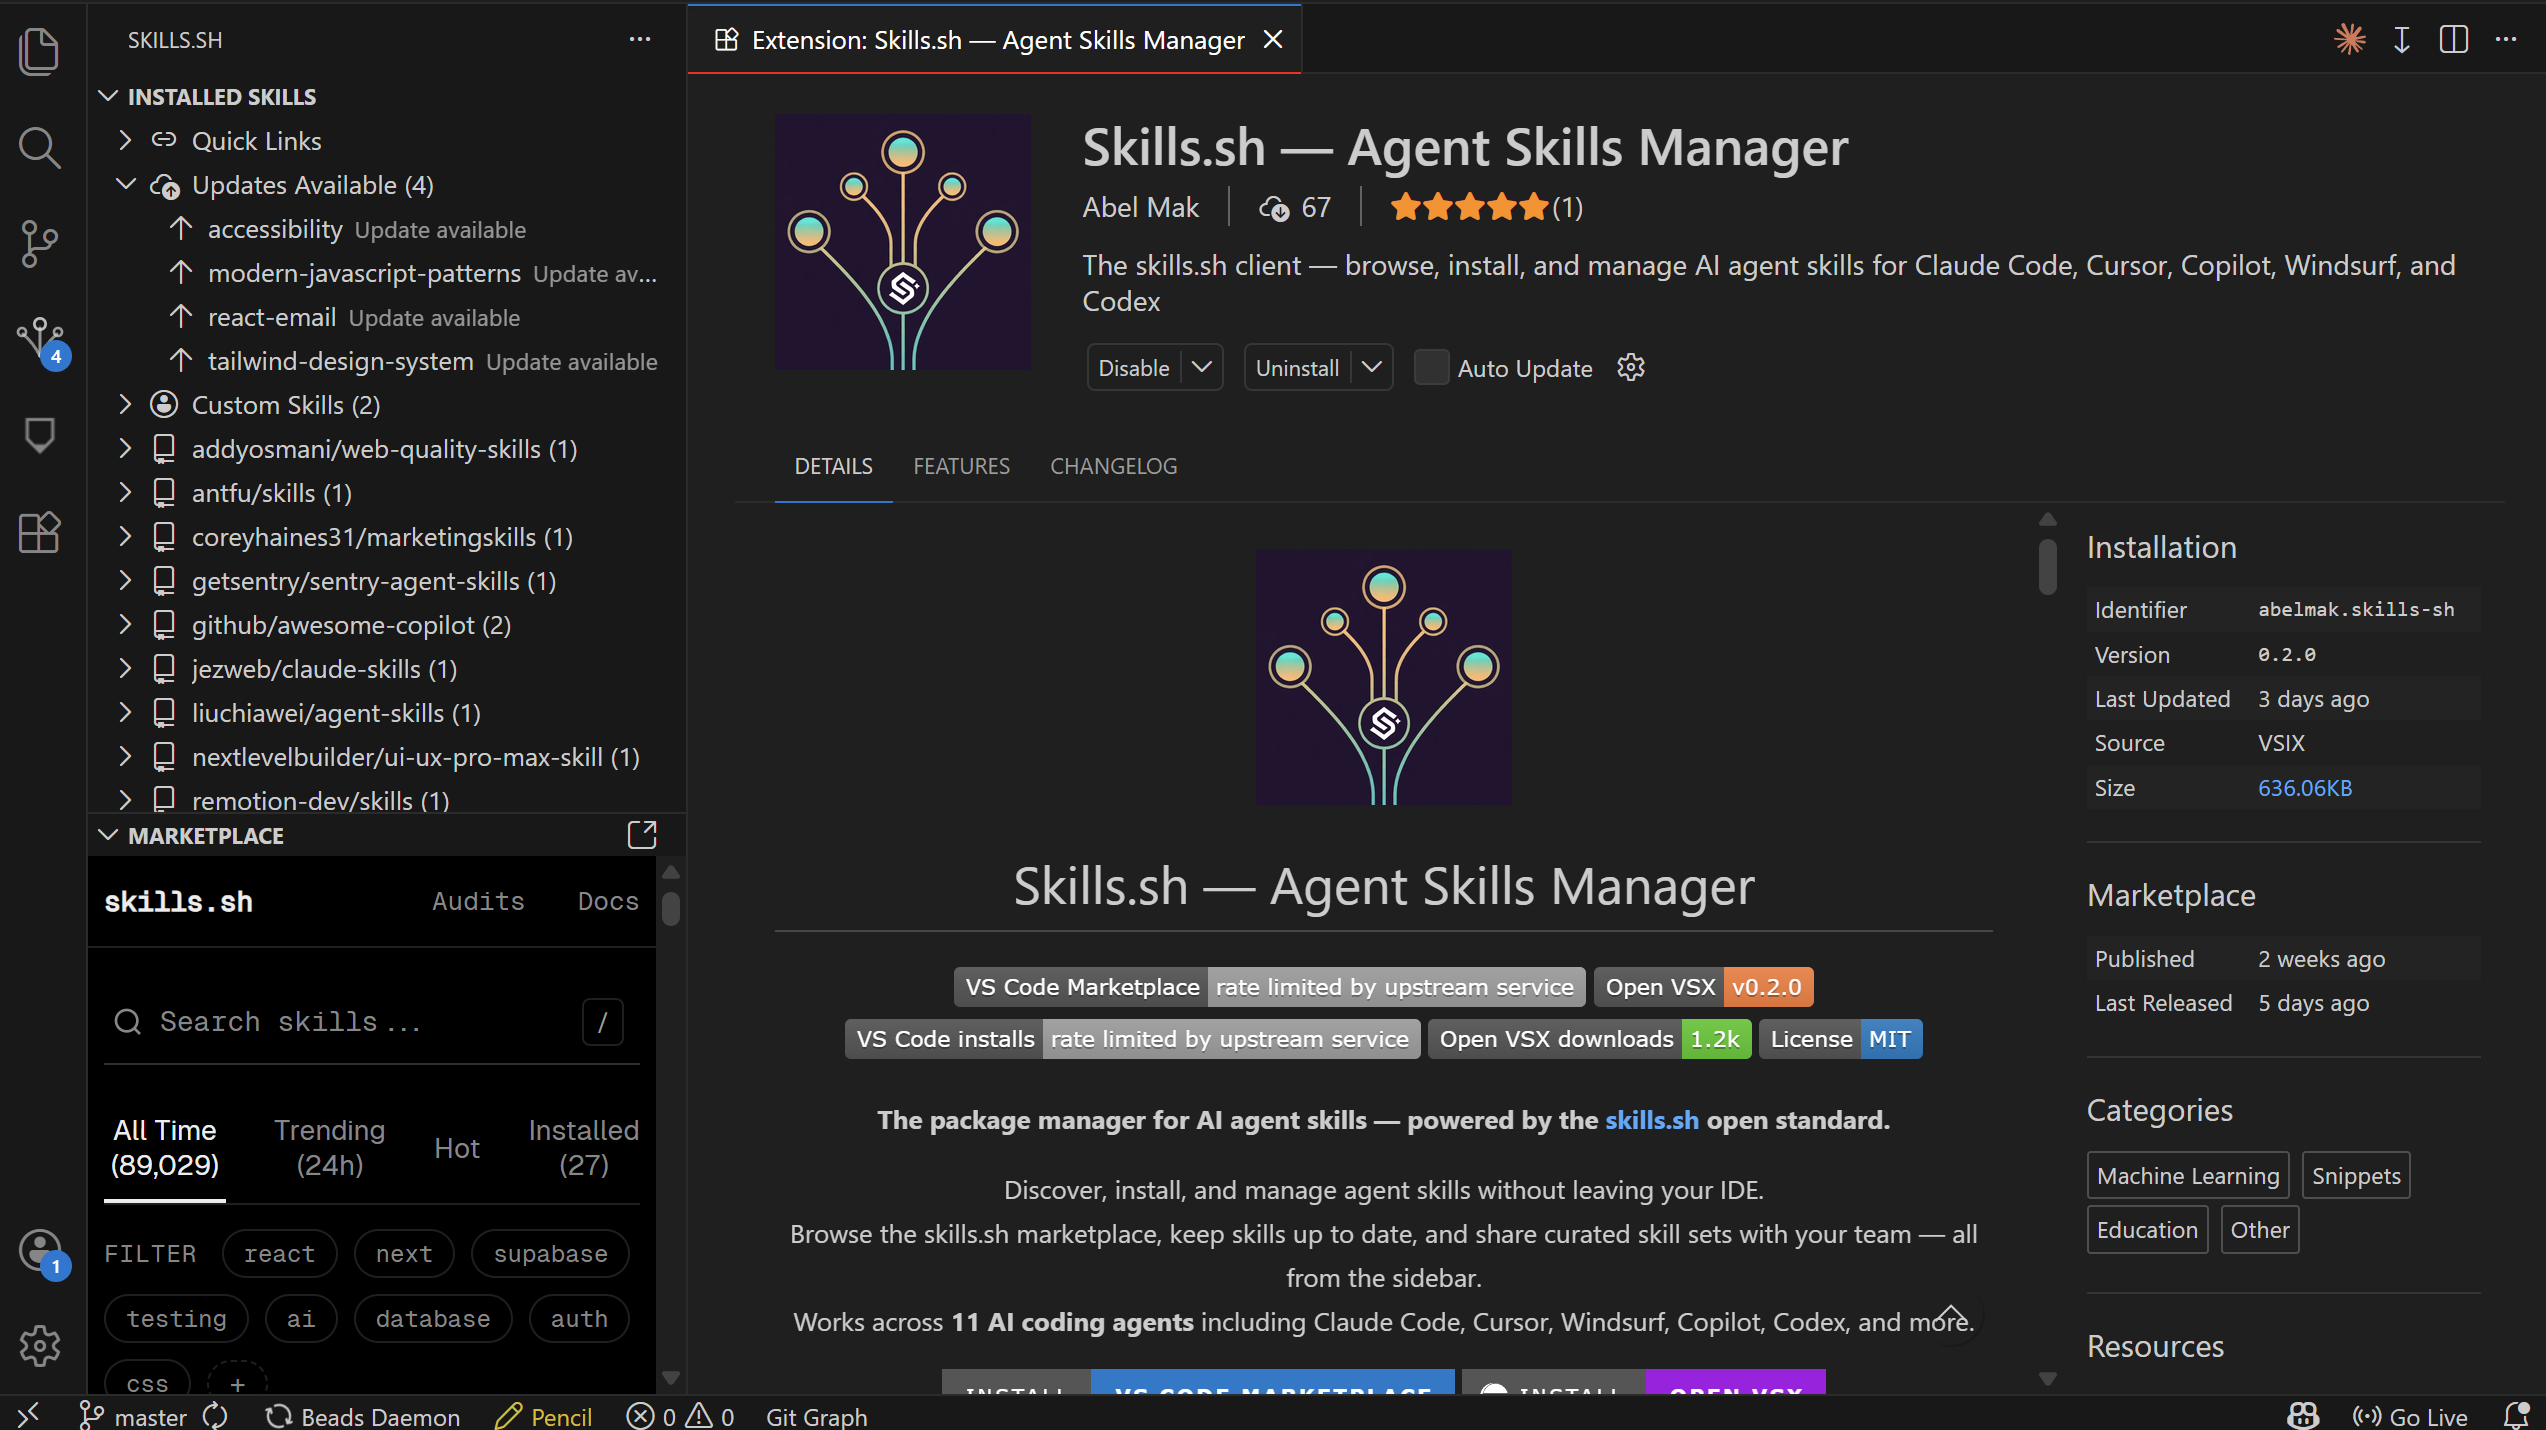Click the text cursor icon in editor toolbar
2546x1430 pixels.
pos(2401,39)
